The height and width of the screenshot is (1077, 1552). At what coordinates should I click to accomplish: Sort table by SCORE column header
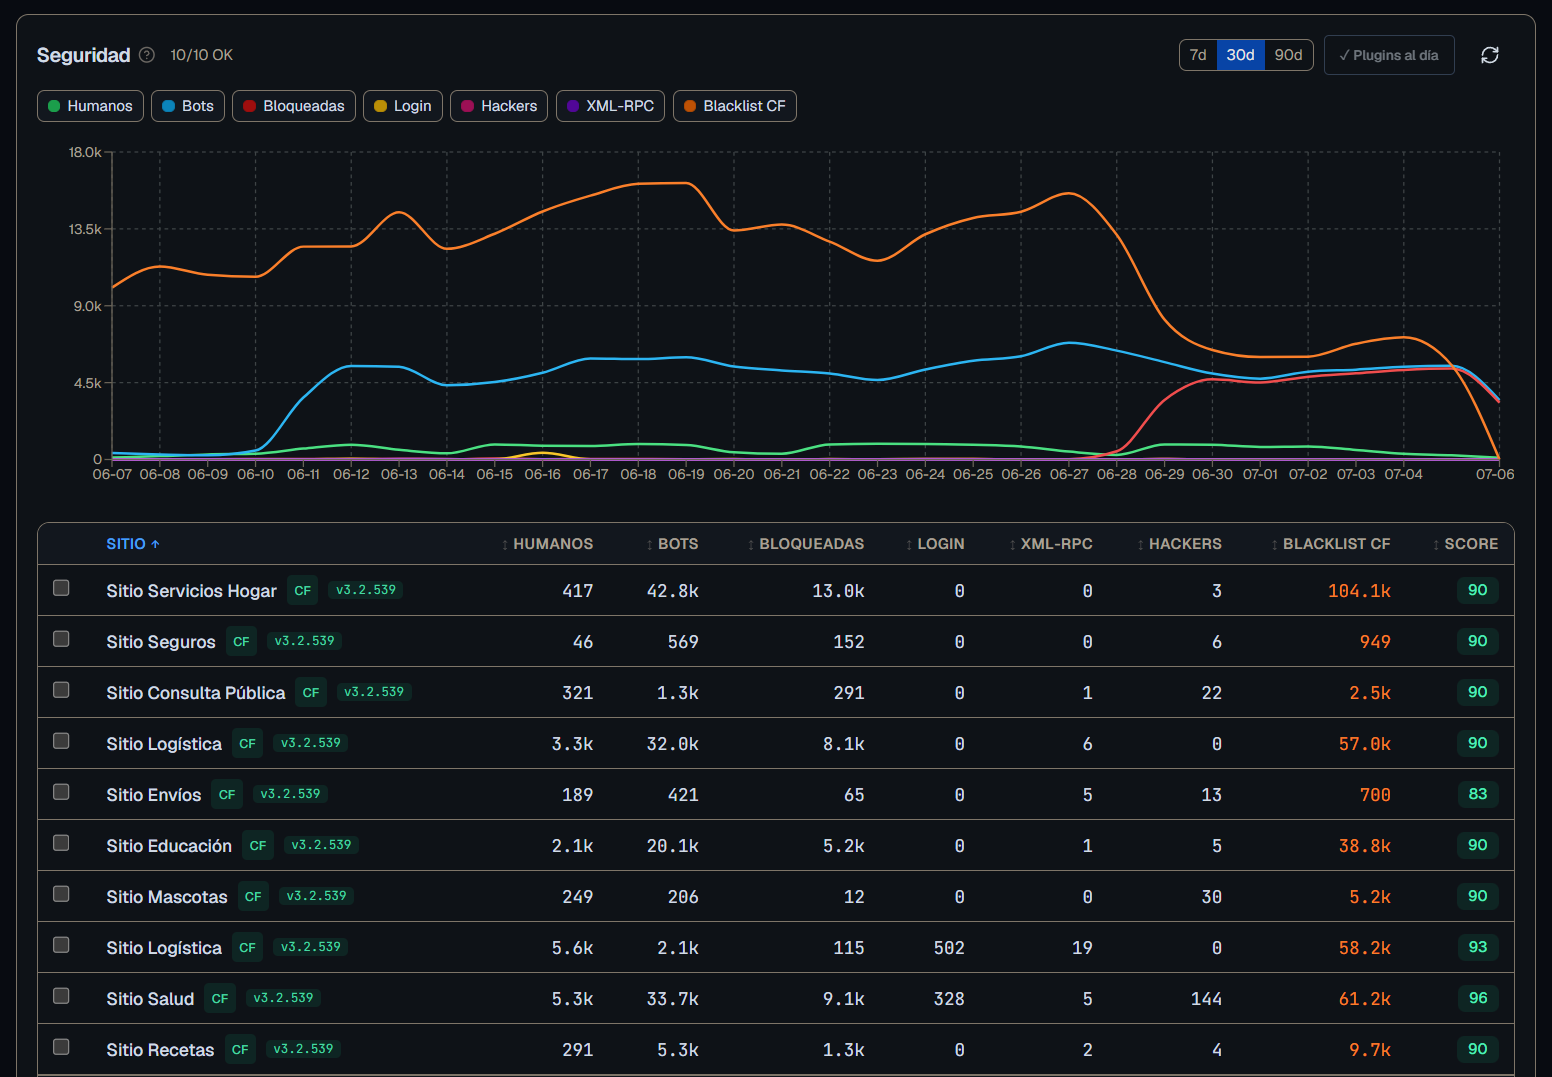click(x=1465, y=544)
